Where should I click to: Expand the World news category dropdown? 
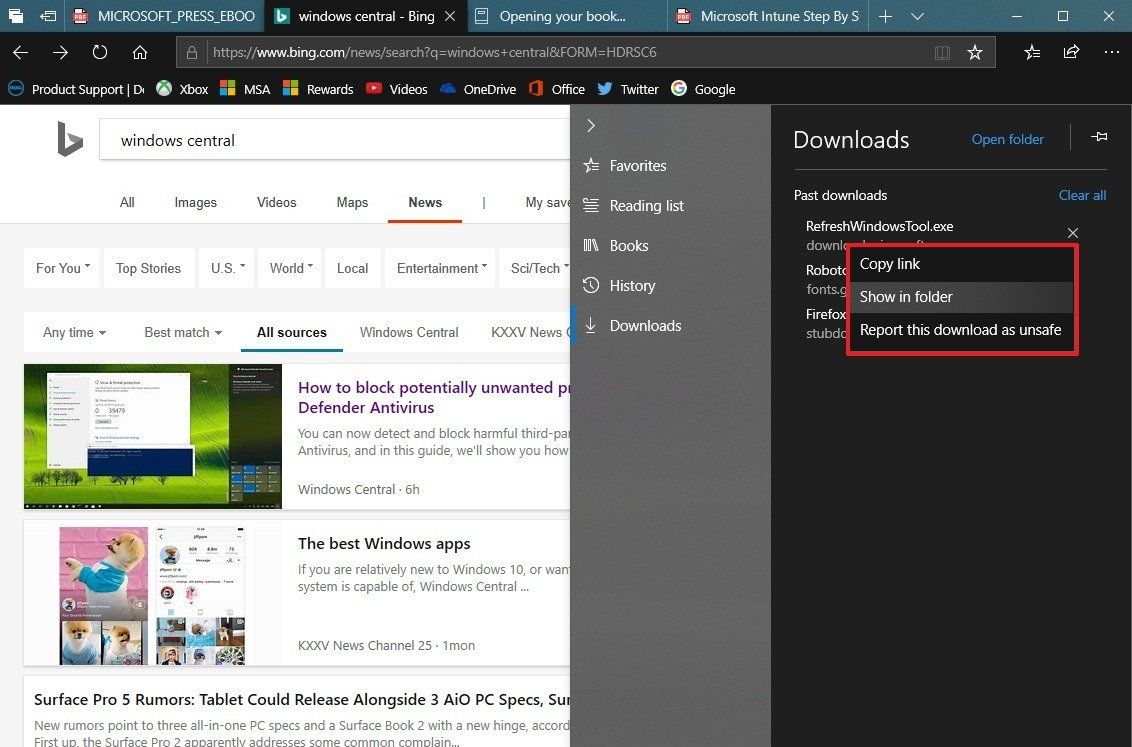click(289, 268)
